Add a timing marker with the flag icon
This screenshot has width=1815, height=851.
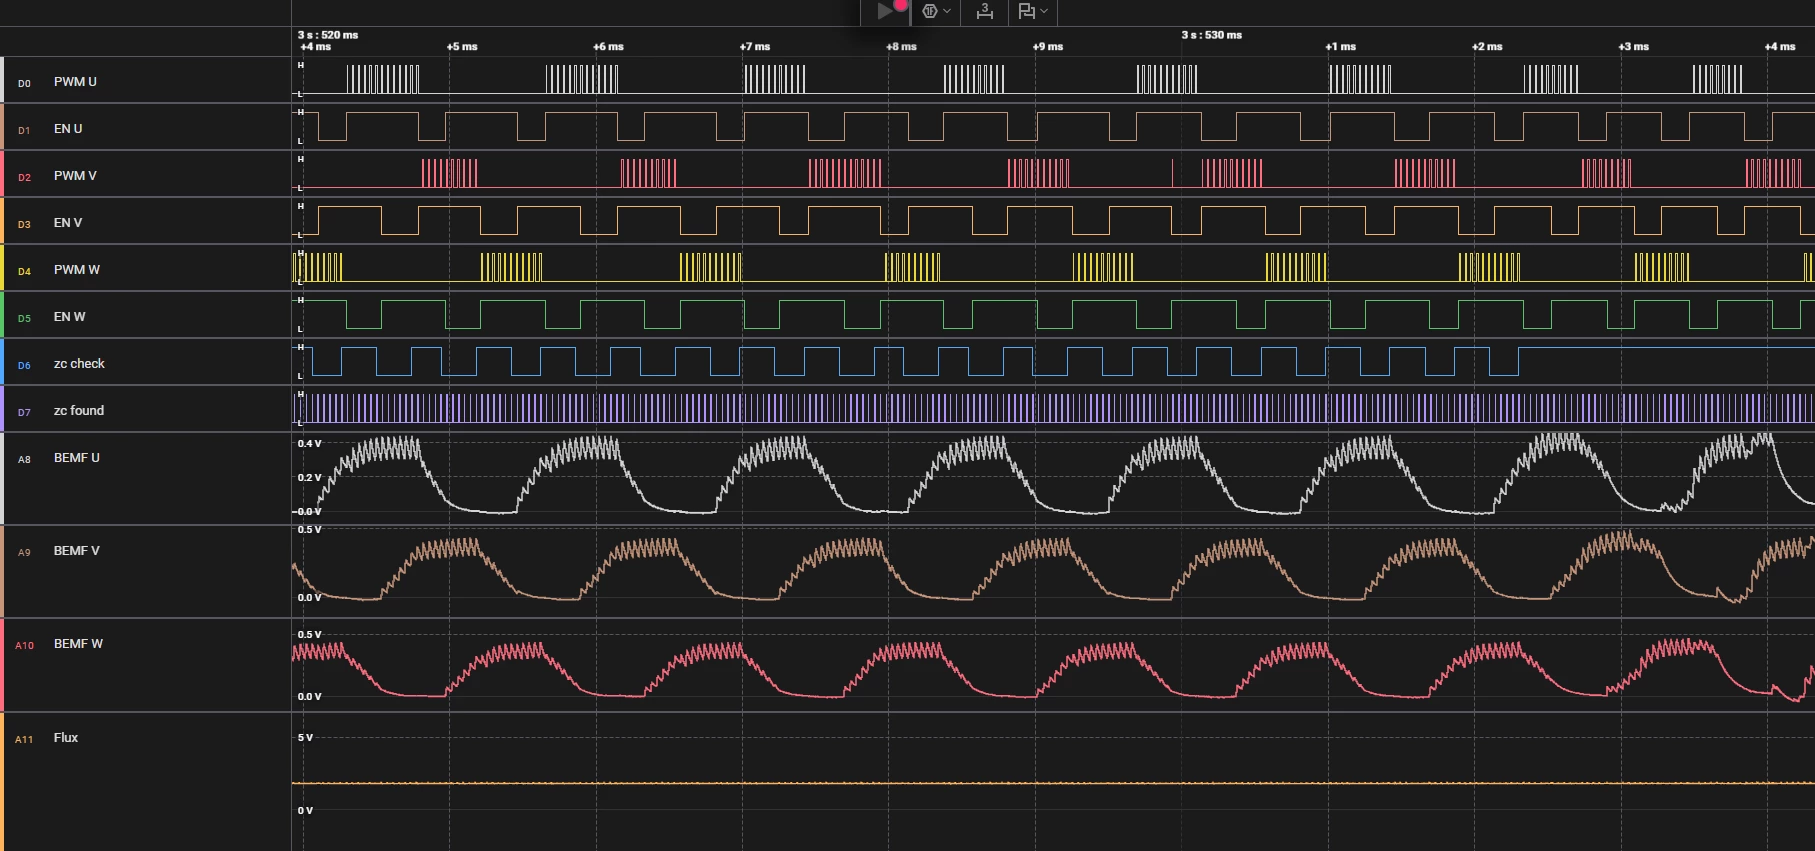(1026, 11)
